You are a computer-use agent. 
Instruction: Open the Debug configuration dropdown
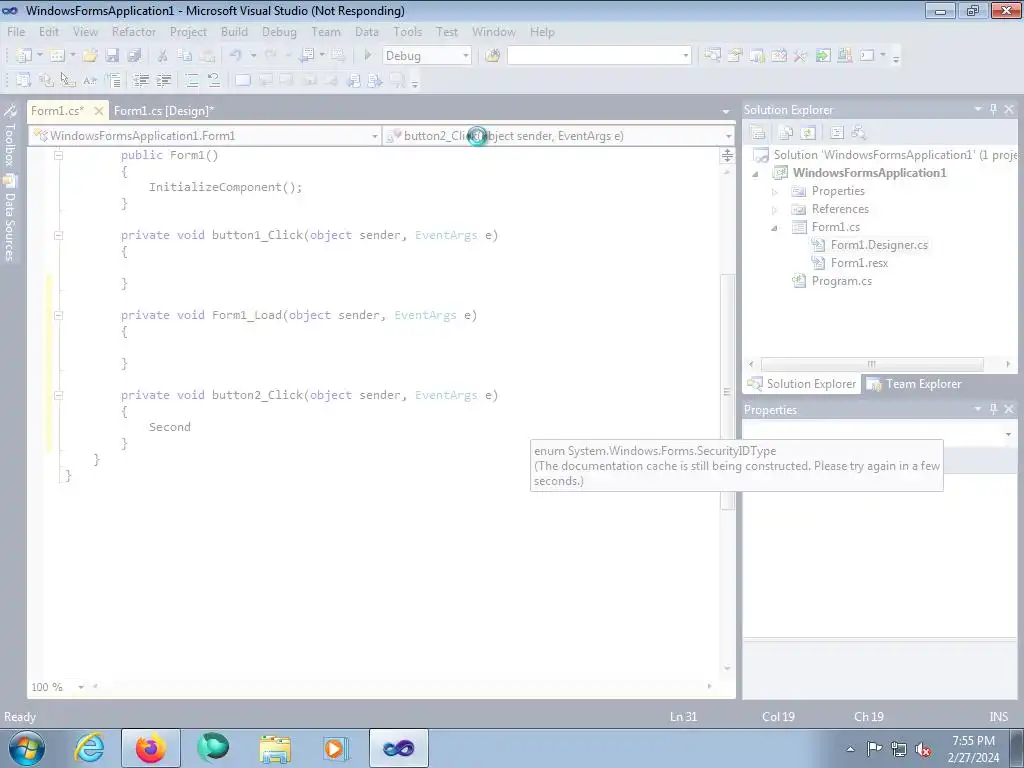coord(466,56)
